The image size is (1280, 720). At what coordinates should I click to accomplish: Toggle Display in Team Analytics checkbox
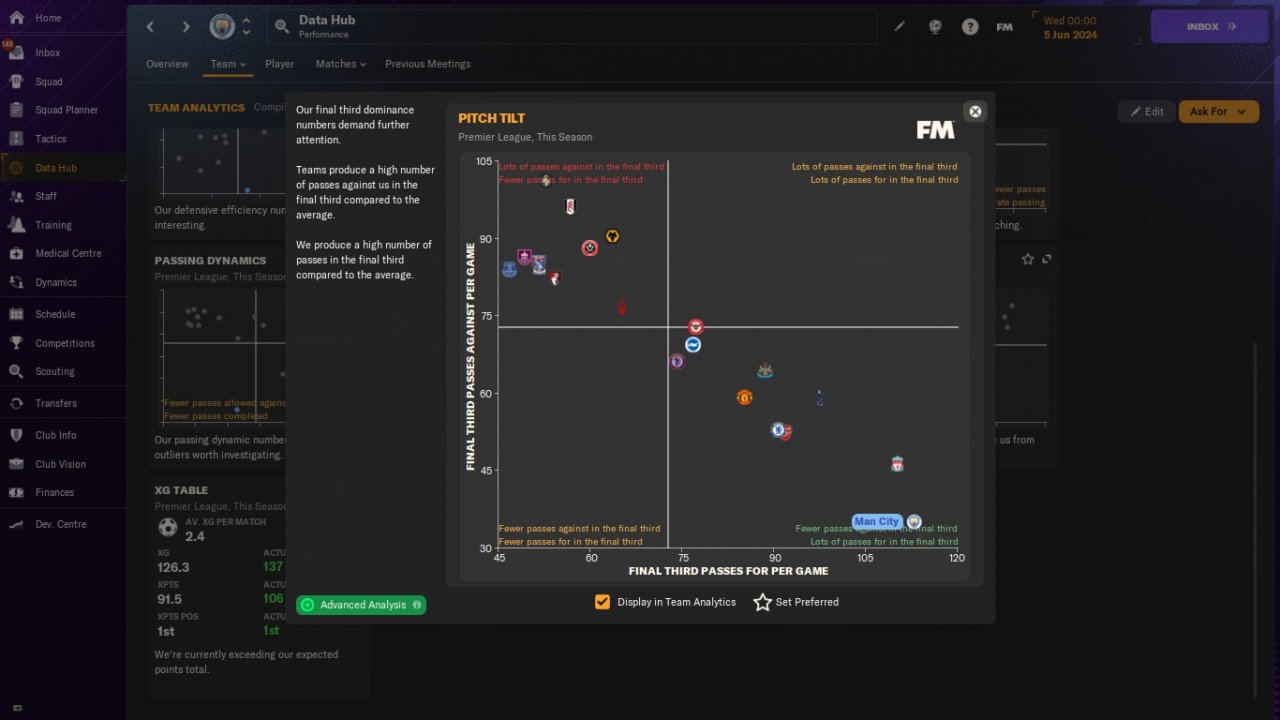tap(602, 602)
